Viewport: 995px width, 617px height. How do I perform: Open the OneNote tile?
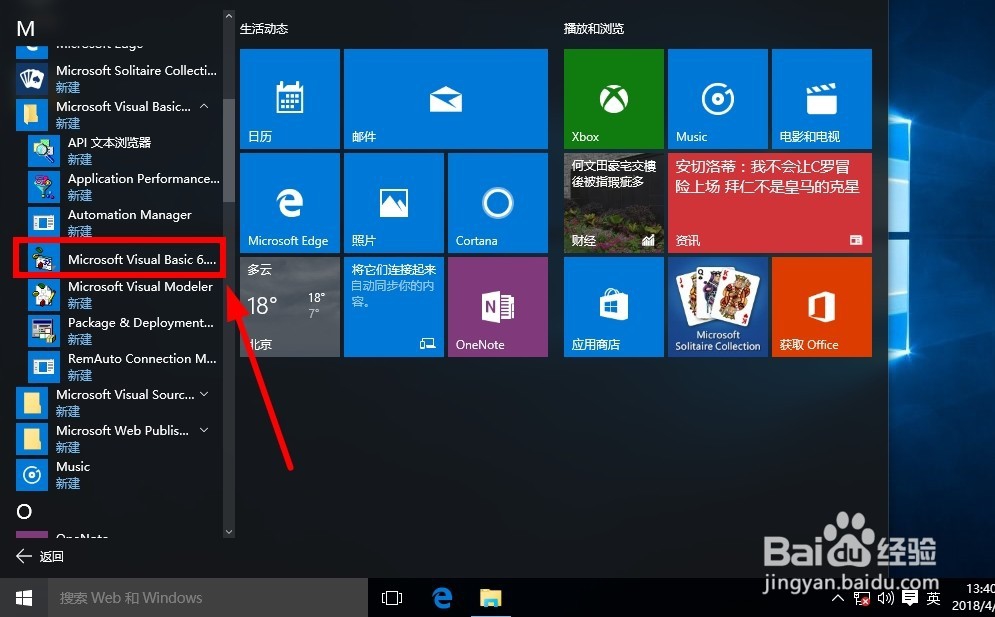(498, 307)
